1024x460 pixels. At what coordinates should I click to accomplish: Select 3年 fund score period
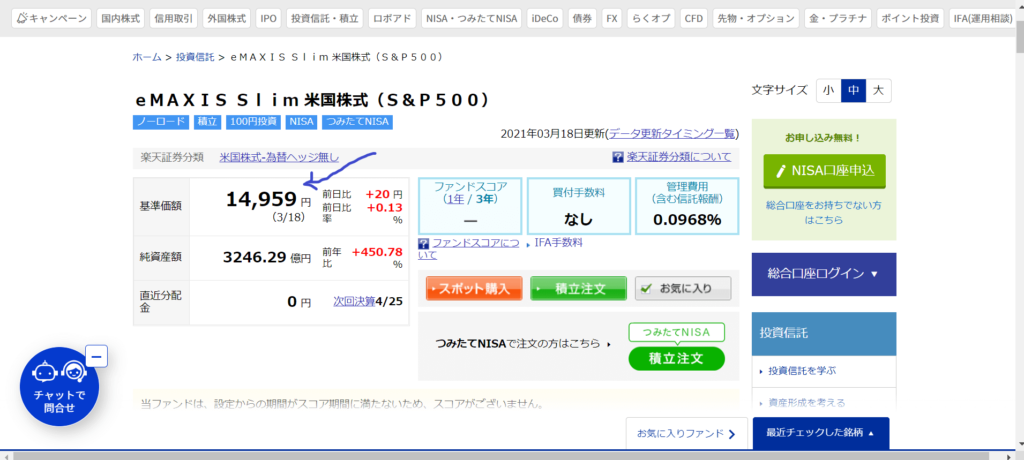tap(483, 199)
